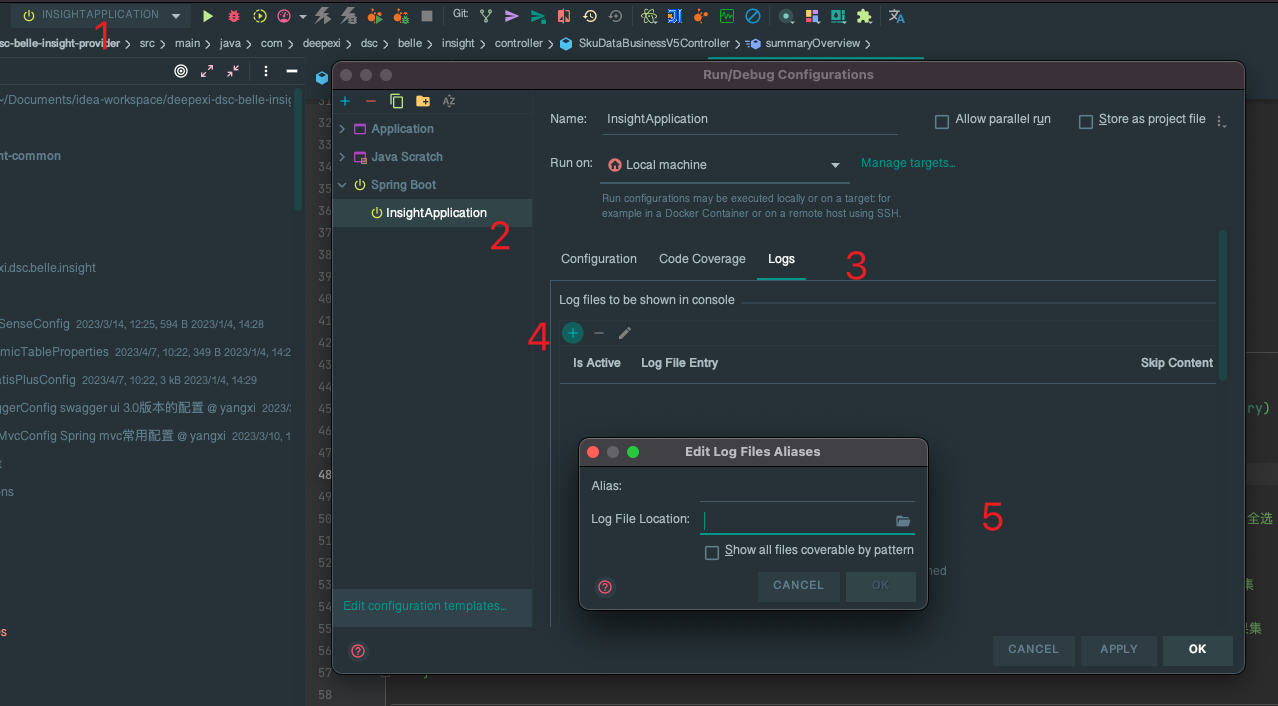
Task: Click the Debug bug icon
Action: click(234, 16)
